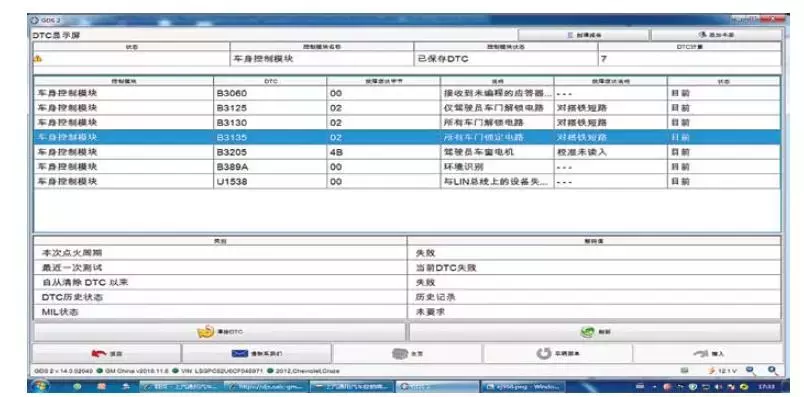The width and height of the screenshot is (804, 397).
Task: Switch to the GDS 2 taskbar item
Action: click(437, 386)
